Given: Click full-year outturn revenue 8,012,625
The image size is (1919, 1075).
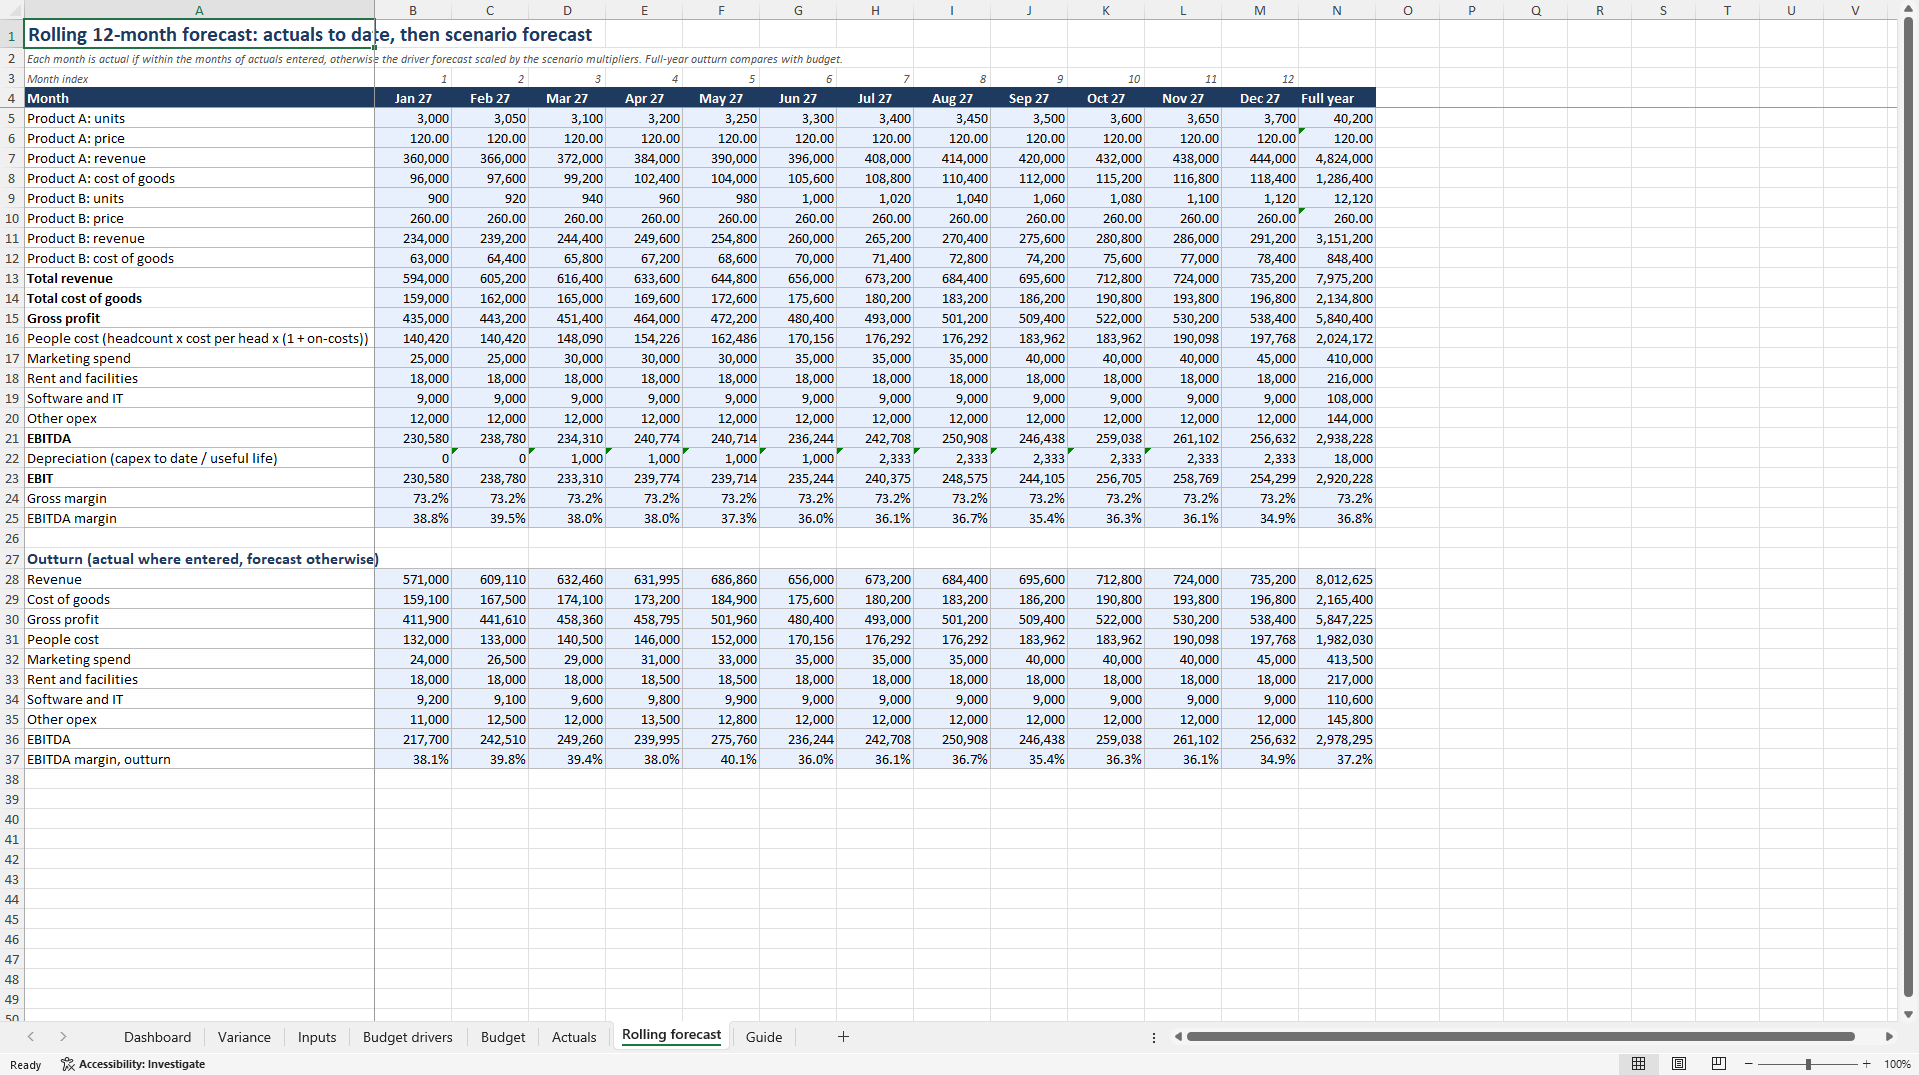Looking at the screenshot, I should pos(1337,579).
